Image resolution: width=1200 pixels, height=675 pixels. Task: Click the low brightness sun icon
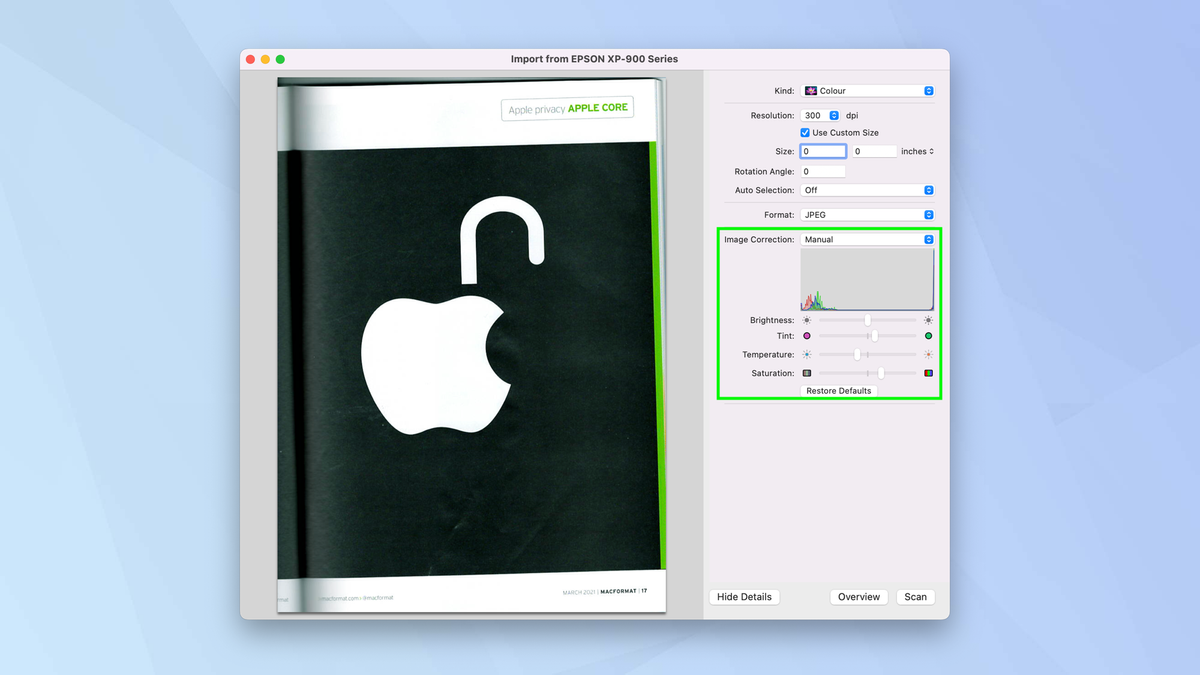(x=806, y=320)
